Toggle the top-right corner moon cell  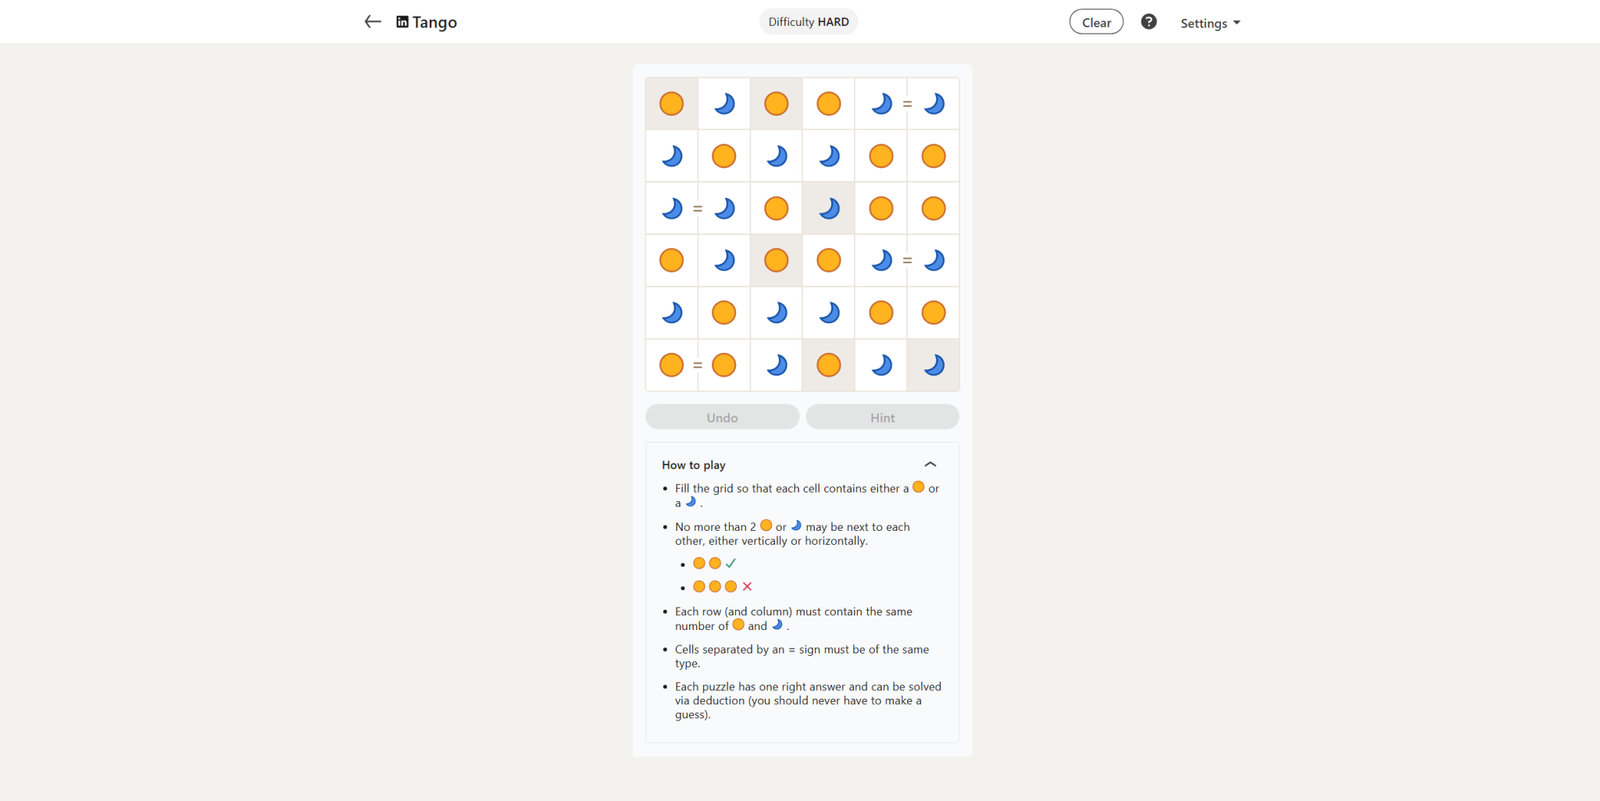(933, 104)
